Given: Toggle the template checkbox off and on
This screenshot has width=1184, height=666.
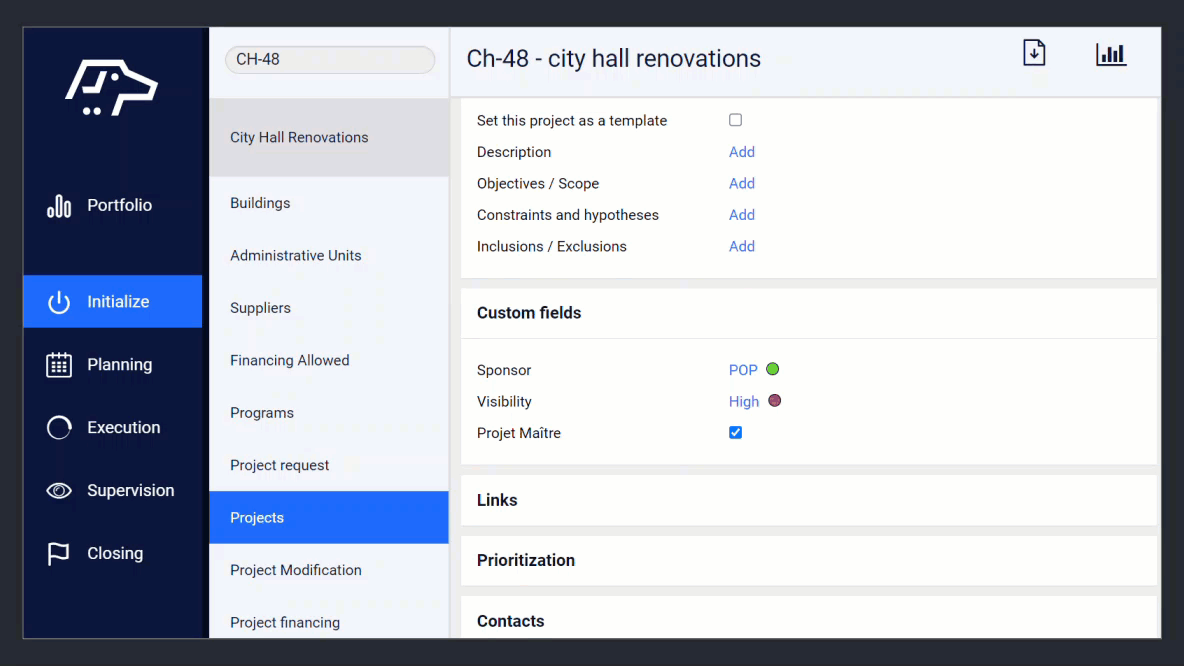Looking at the screenshot, I should coord(735,119).
